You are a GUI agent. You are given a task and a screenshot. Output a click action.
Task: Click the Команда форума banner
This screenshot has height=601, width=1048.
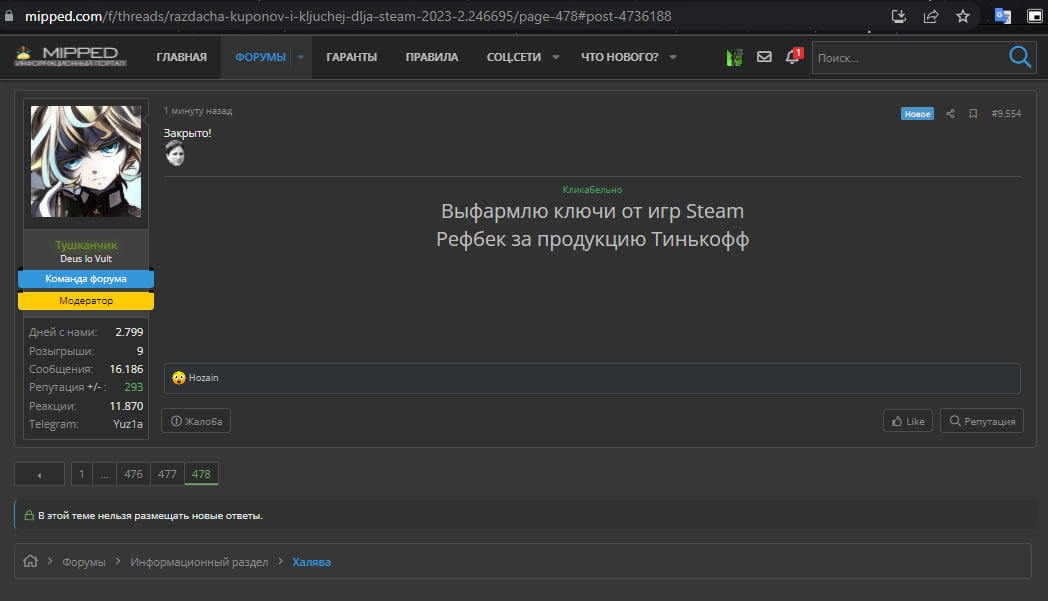click(86, 279)
